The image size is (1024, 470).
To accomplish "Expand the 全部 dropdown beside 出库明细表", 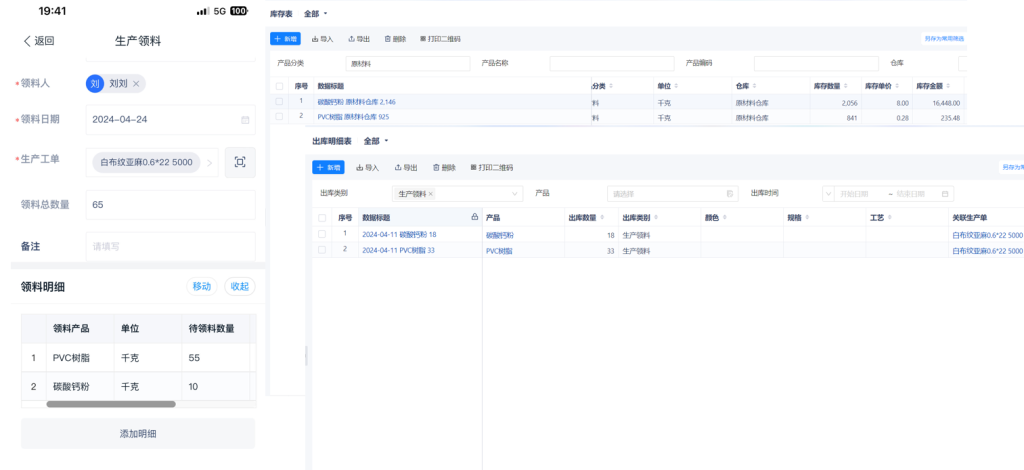I will point(376,141).
